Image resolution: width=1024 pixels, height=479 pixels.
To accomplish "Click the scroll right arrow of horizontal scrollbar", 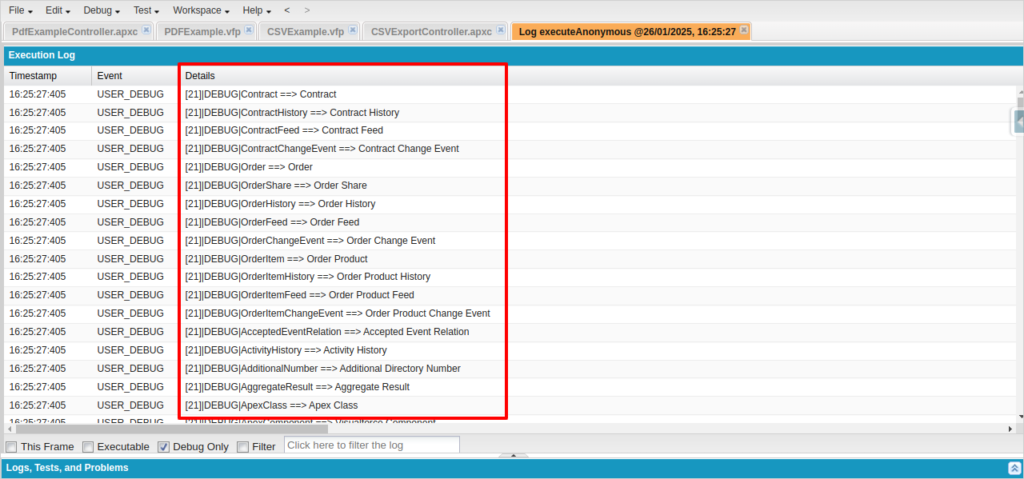I will [x=1012, y=429].
